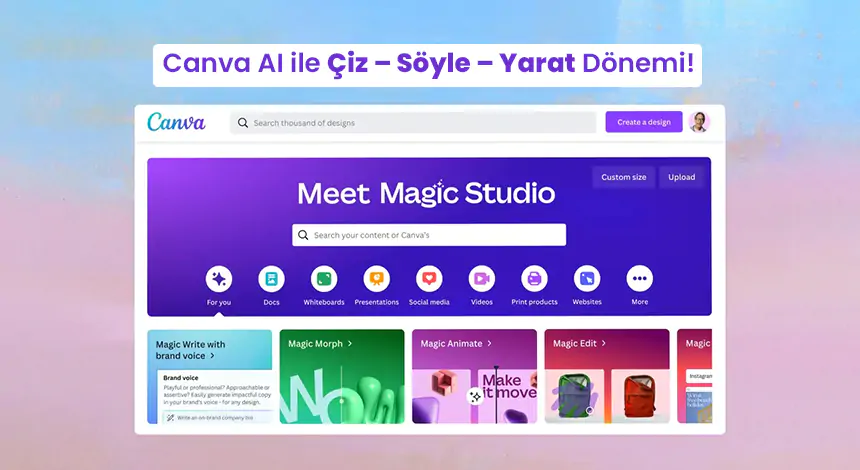Screen dimensions: 860x470
Task: Click the "Custom size" button
Action: pyautogui.click(x=624, y=177)
